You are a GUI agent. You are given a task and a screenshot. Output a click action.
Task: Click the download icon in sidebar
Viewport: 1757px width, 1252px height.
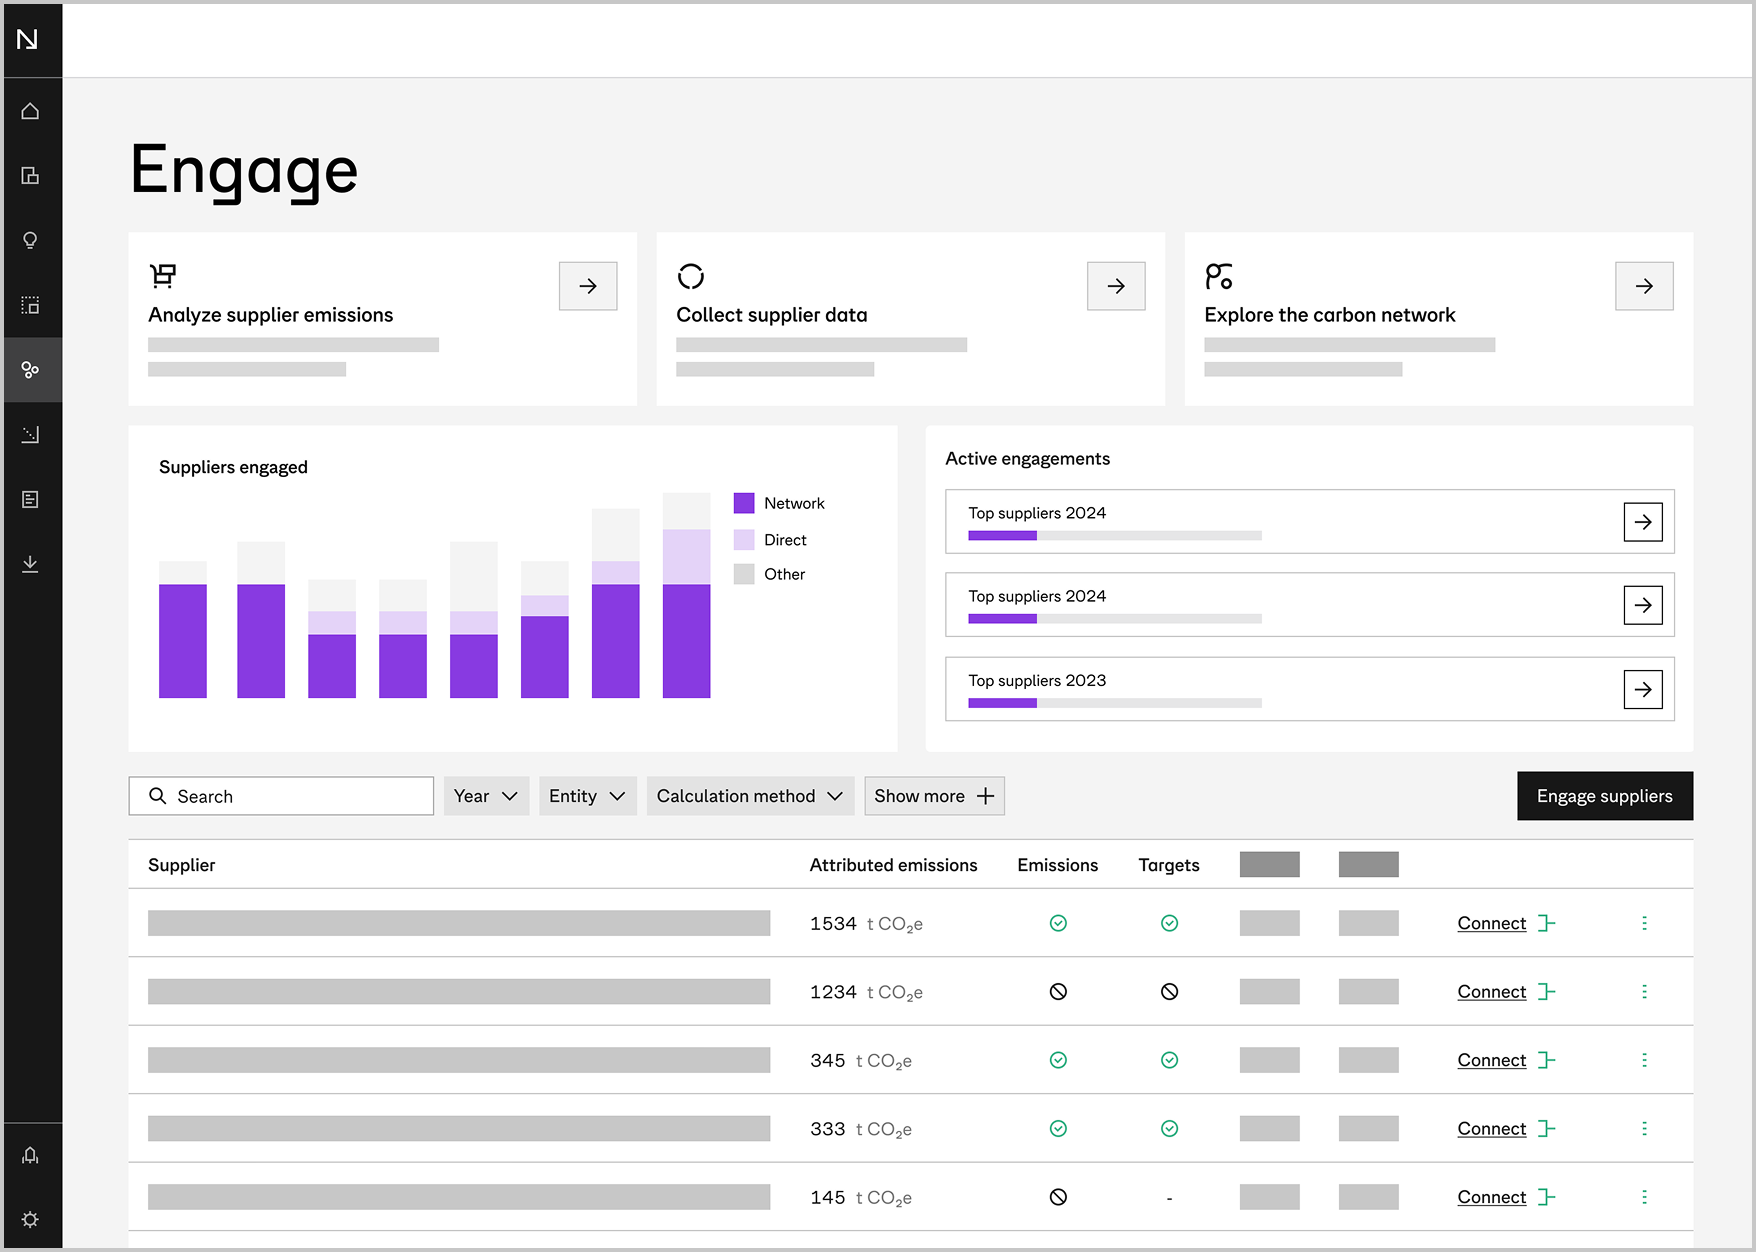pyautogui.click(x=30, y=564)
